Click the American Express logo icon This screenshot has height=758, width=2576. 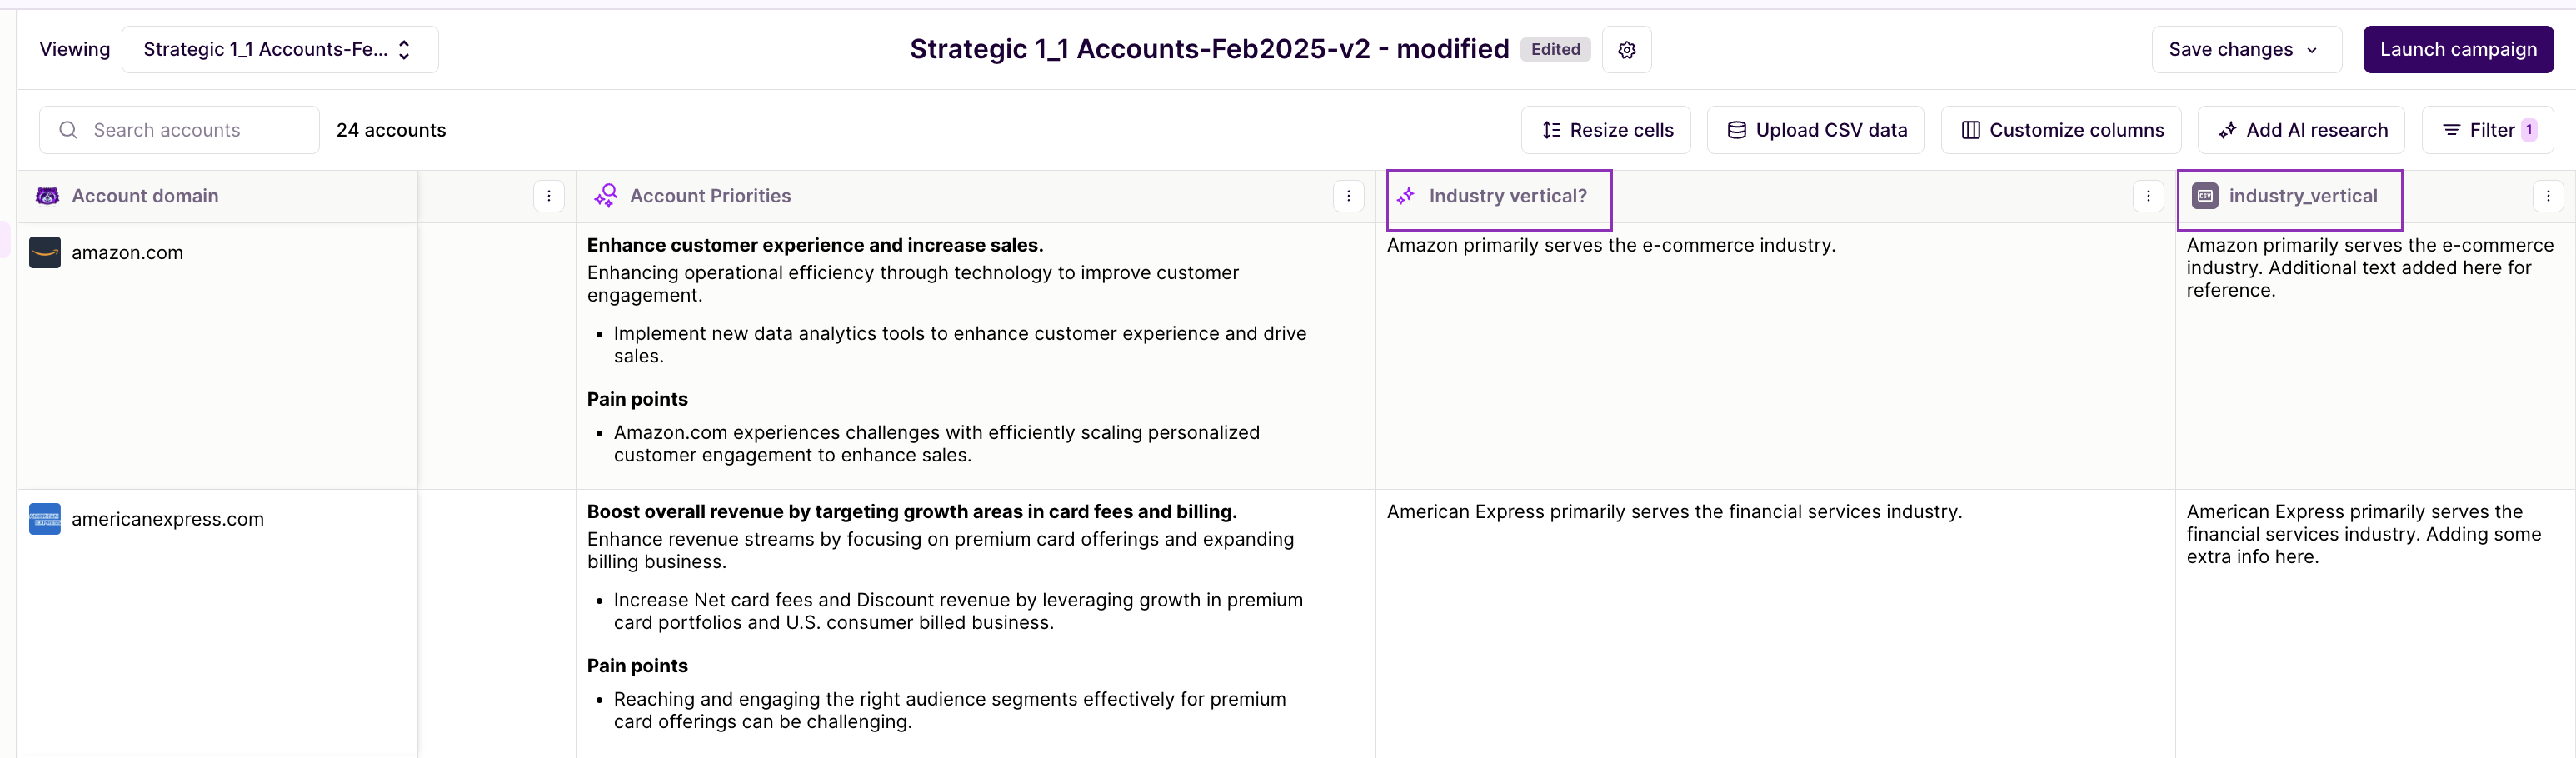[x=44, y=519]
